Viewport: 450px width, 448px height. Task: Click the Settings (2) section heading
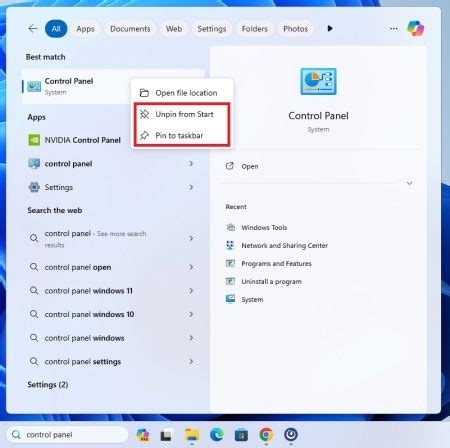coord(48,385)
